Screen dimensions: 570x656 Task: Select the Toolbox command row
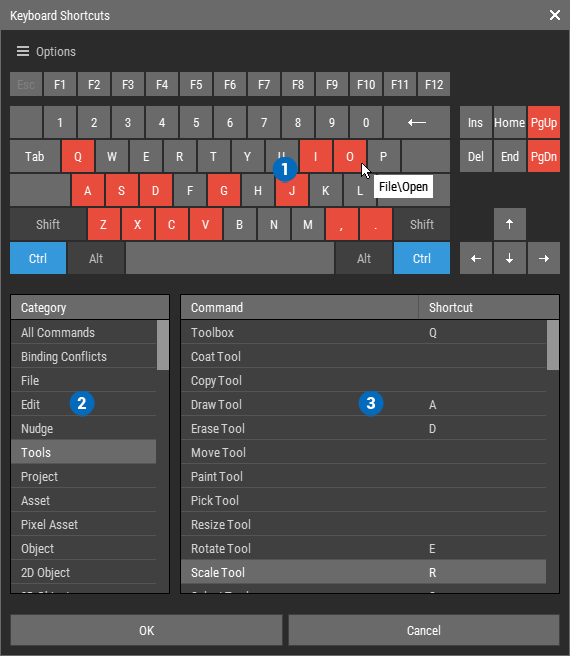click(364, 333)
